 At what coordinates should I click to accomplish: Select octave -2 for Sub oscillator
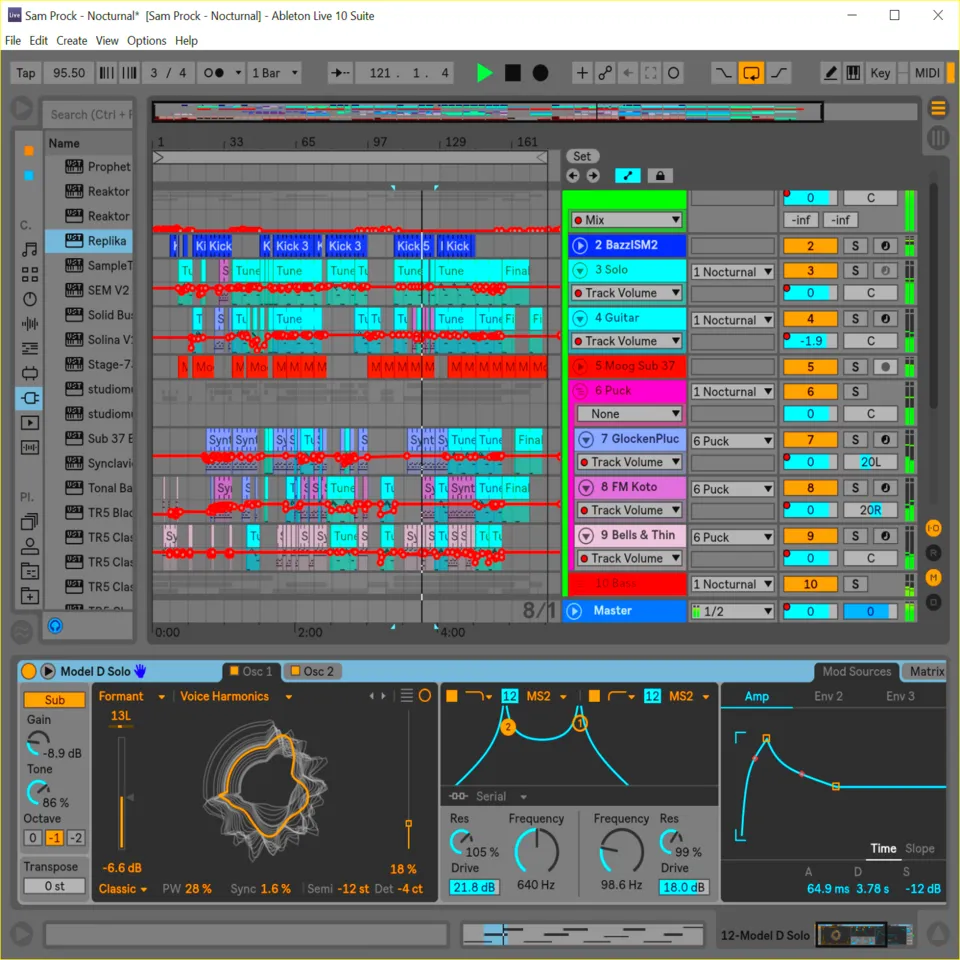[x=76, y=838]
